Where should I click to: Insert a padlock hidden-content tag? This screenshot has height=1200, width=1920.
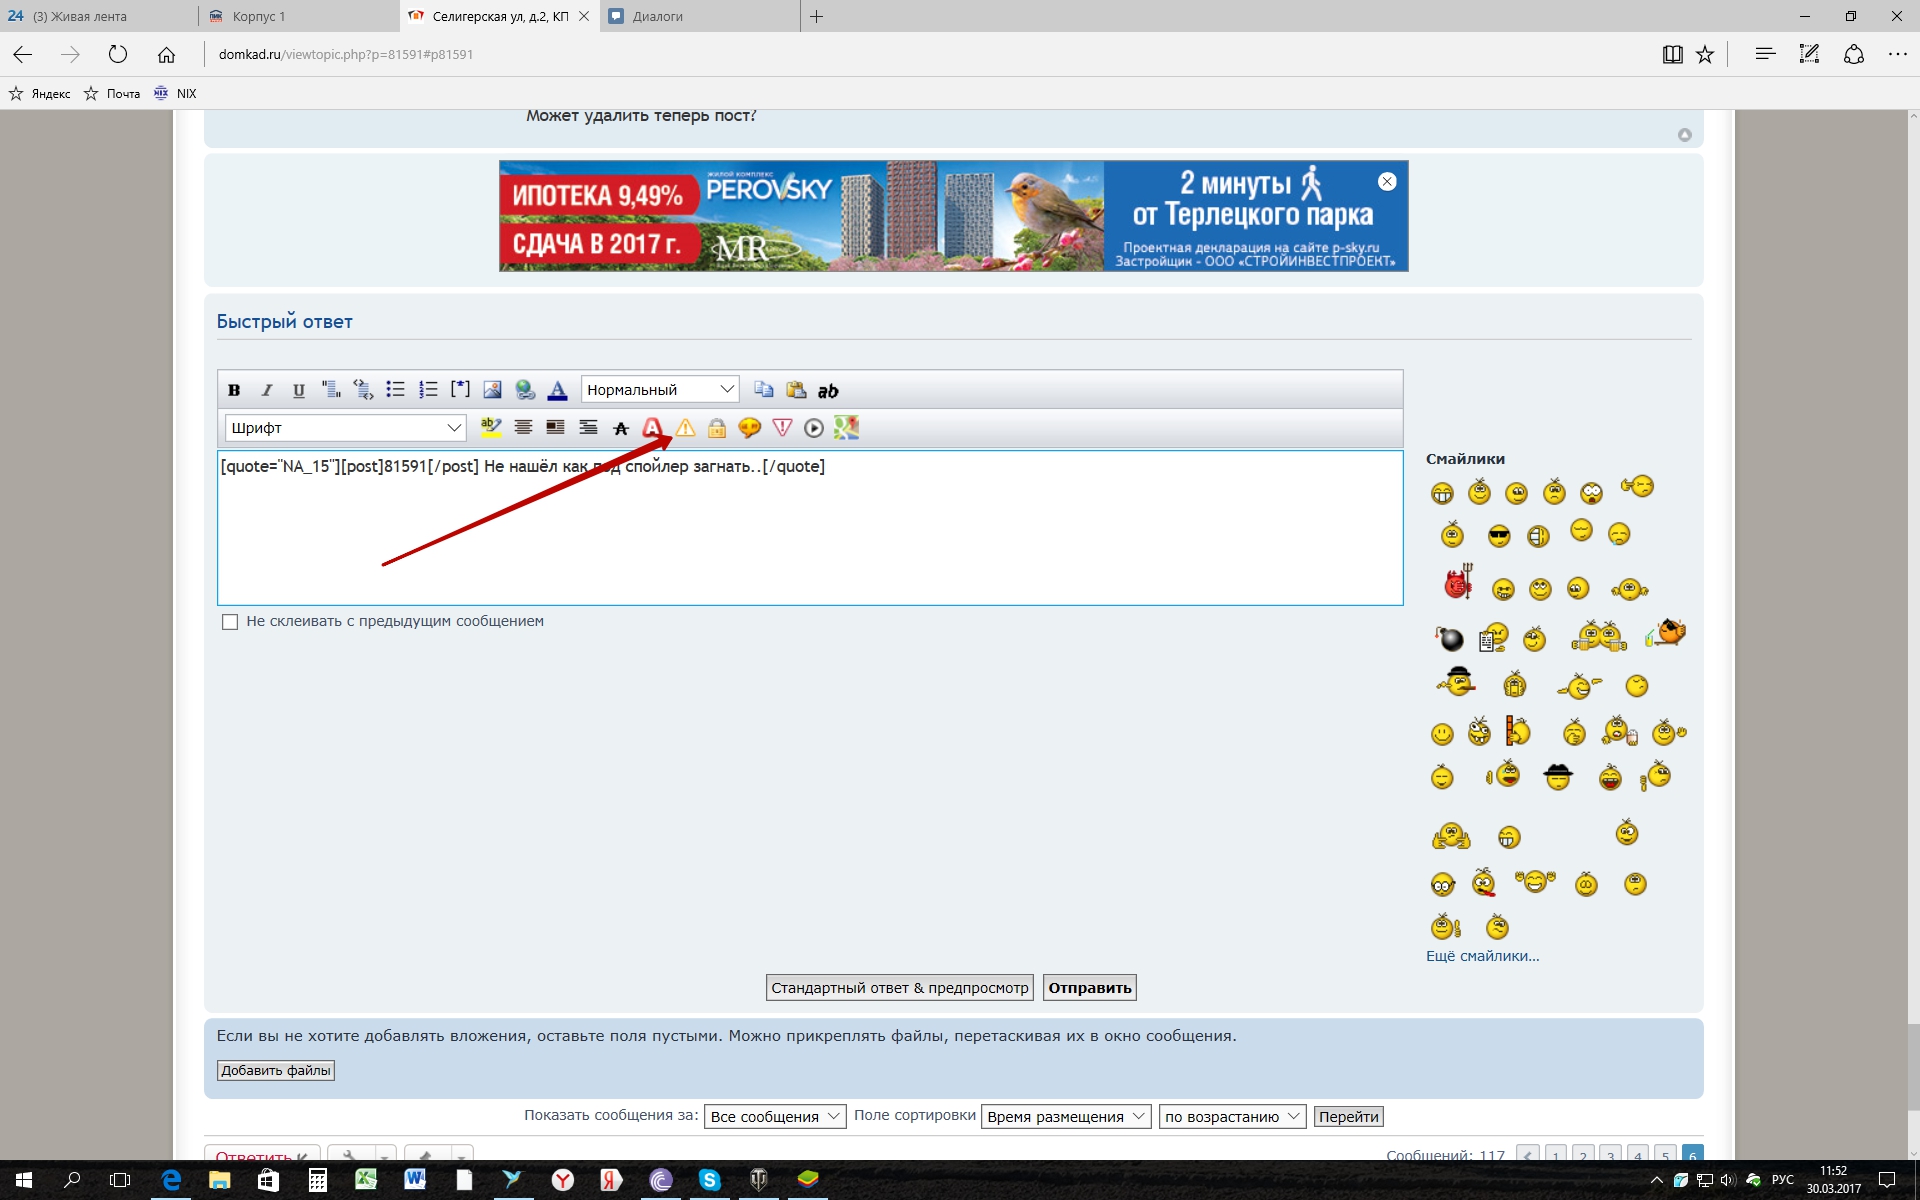pyautogui.click(x=717, y=428)
